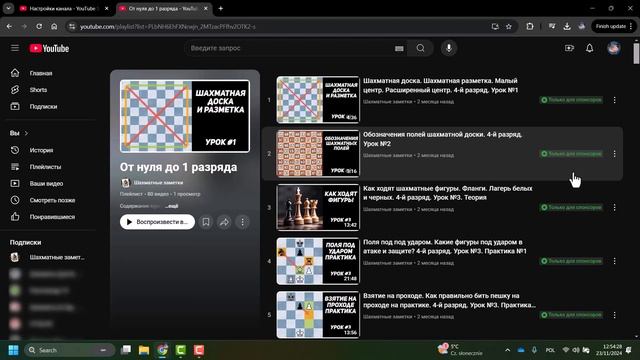Open video title Шахматная доска. Урок №1
Viewport: 640px width, 360px height.
[440, 85]
